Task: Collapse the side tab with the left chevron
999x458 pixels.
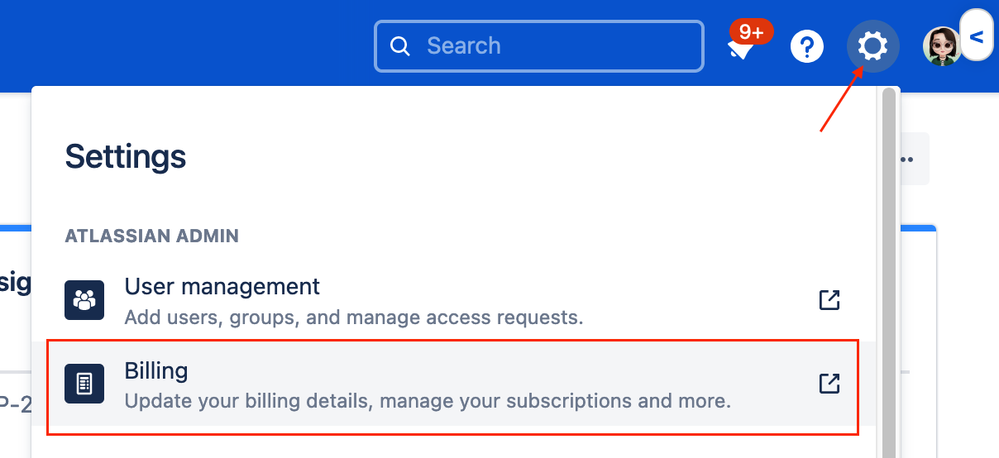Action: coord(977,36)
